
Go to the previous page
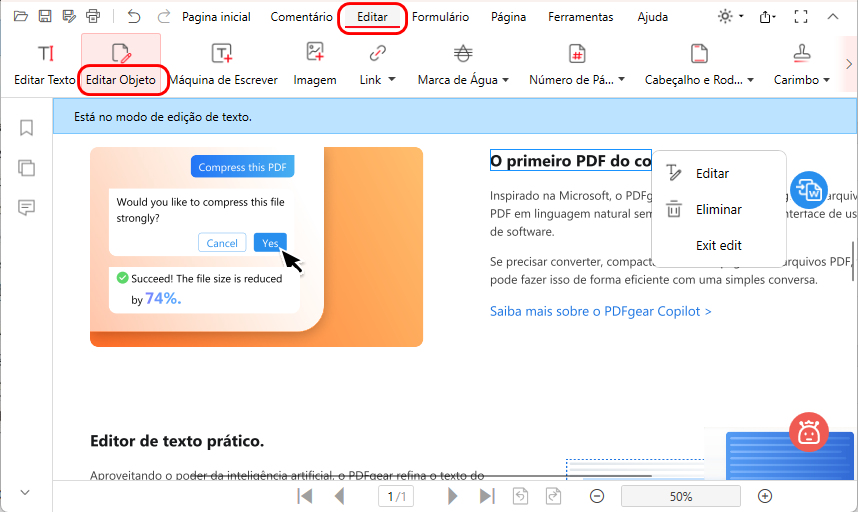[x=340, y=496]
